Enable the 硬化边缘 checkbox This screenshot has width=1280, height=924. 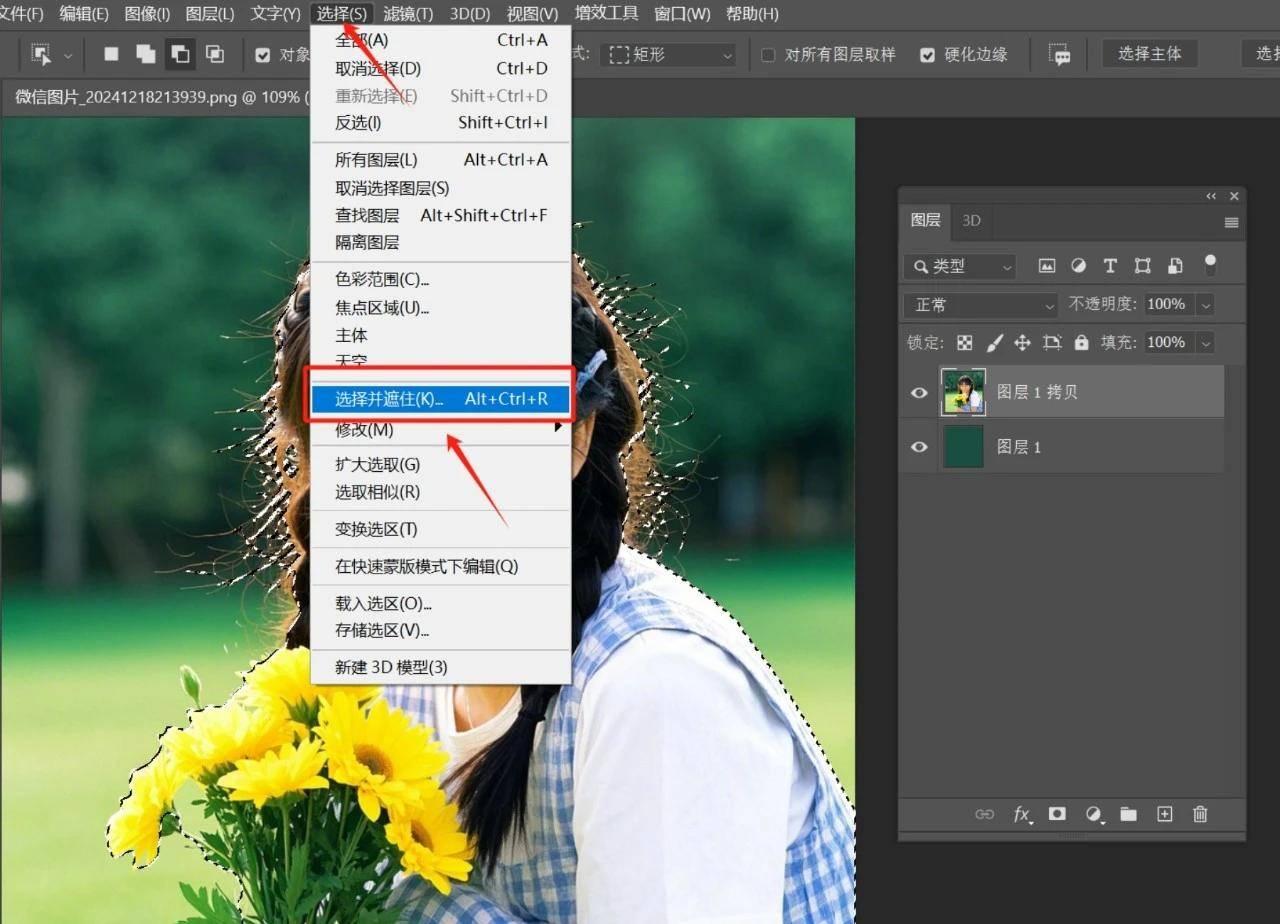[927, 55]
